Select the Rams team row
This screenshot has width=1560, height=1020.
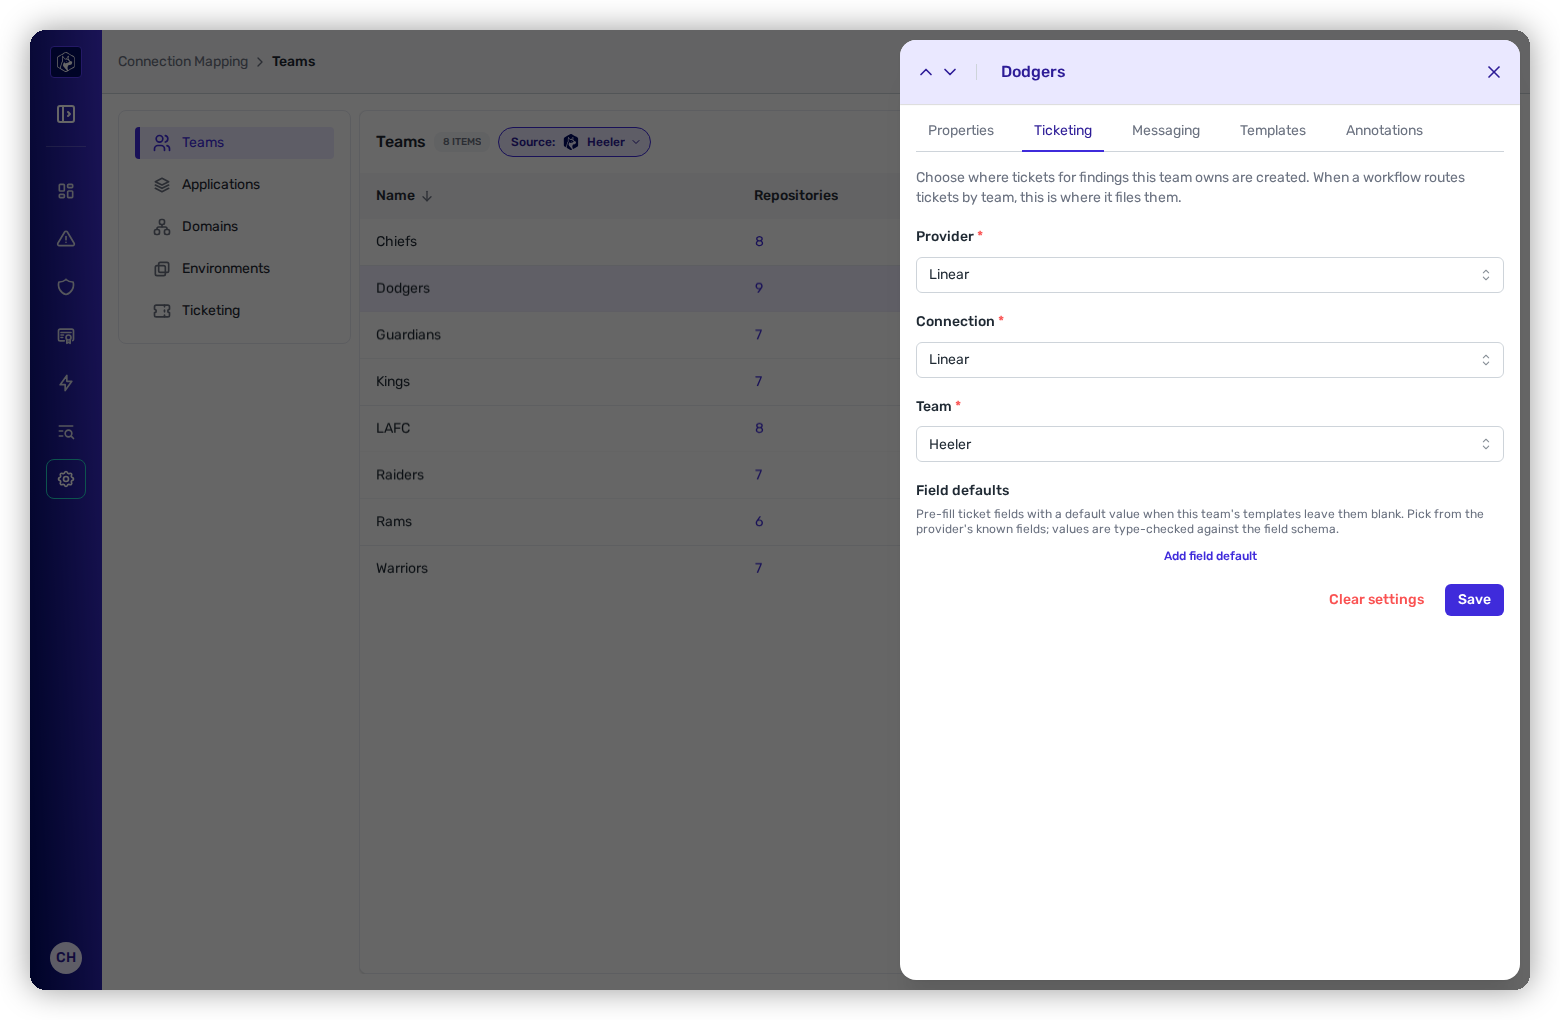pos(630,522)
